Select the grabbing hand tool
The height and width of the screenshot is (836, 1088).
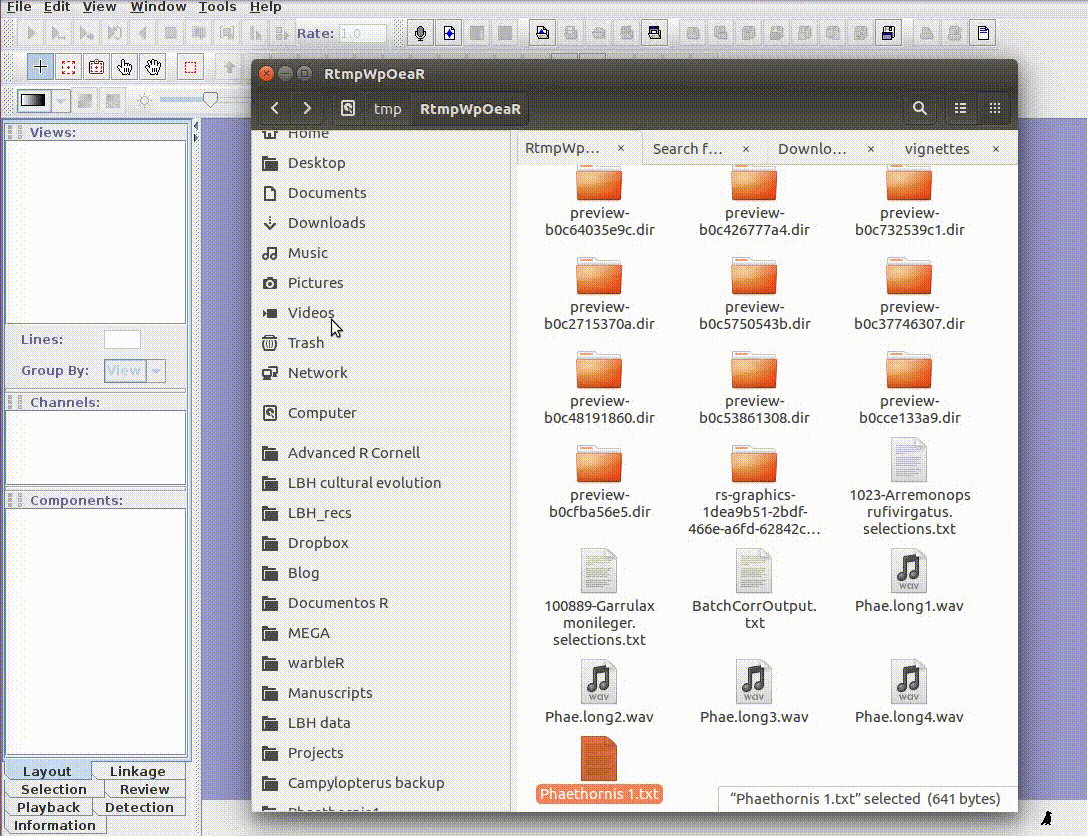click(x=152, y=68)
